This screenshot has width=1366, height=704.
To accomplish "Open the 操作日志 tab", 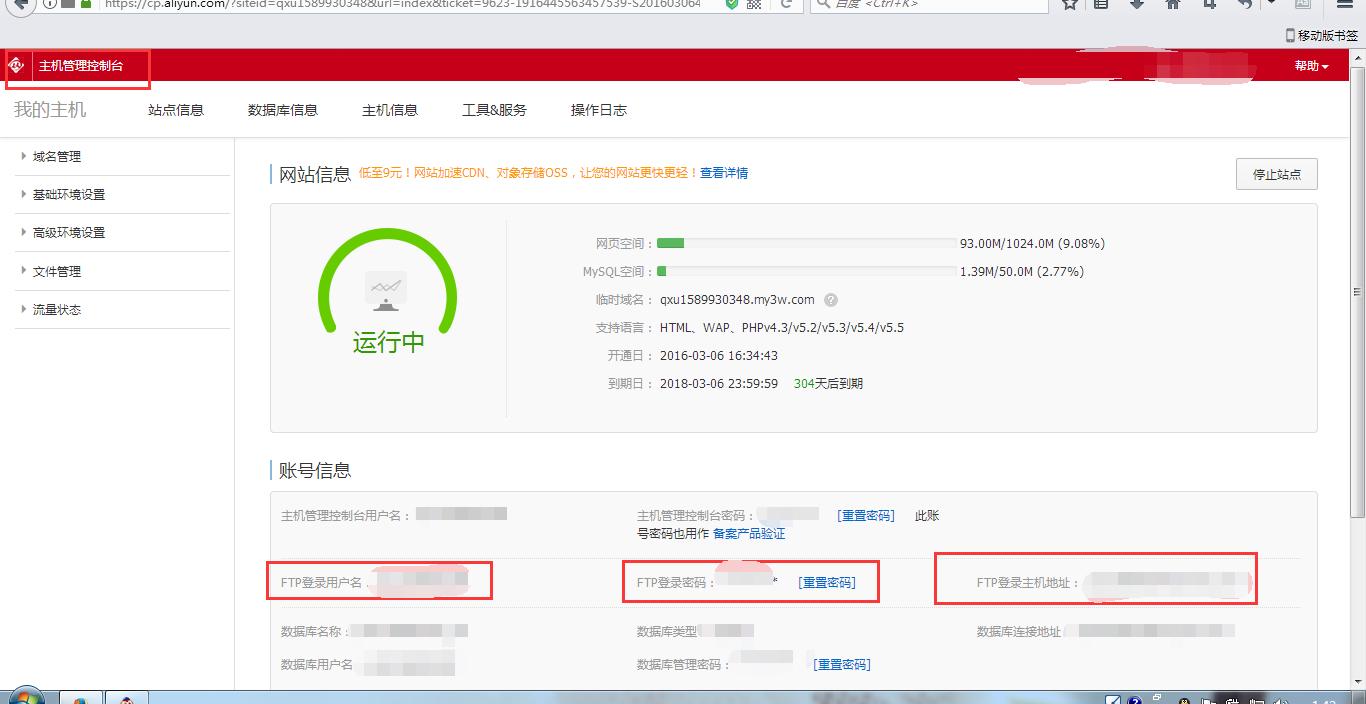I will [598, 110].
